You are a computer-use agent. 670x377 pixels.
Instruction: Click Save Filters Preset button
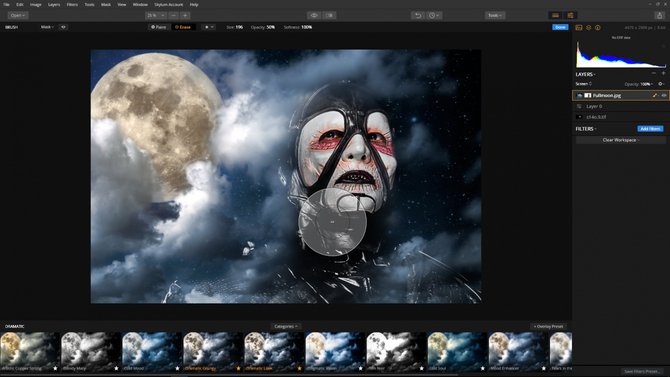pos(641,371)
